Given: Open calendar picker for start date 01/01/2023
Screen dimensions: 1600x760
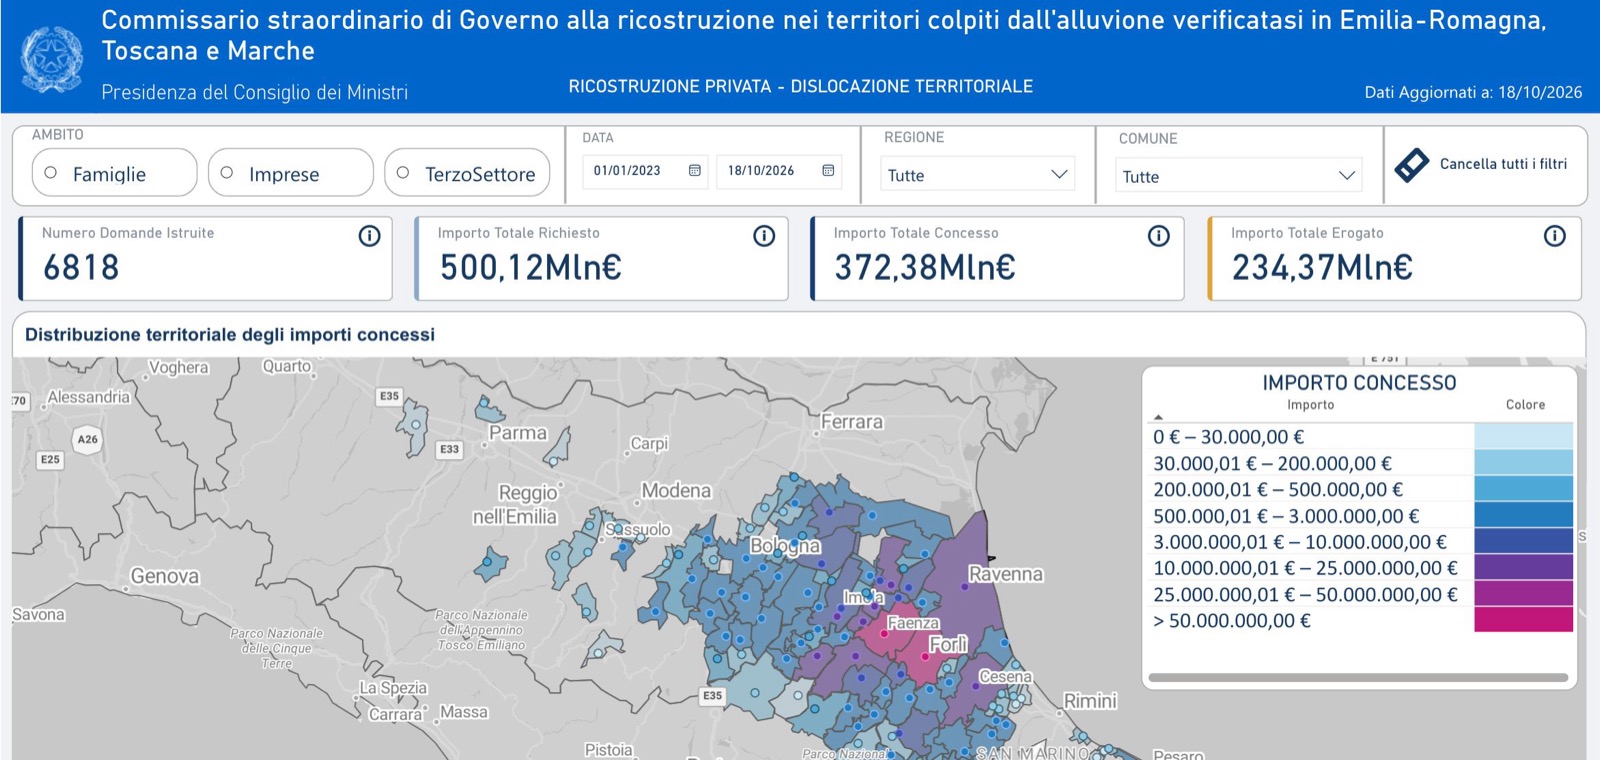Looking at the screenshot, I should pos(695,171).
